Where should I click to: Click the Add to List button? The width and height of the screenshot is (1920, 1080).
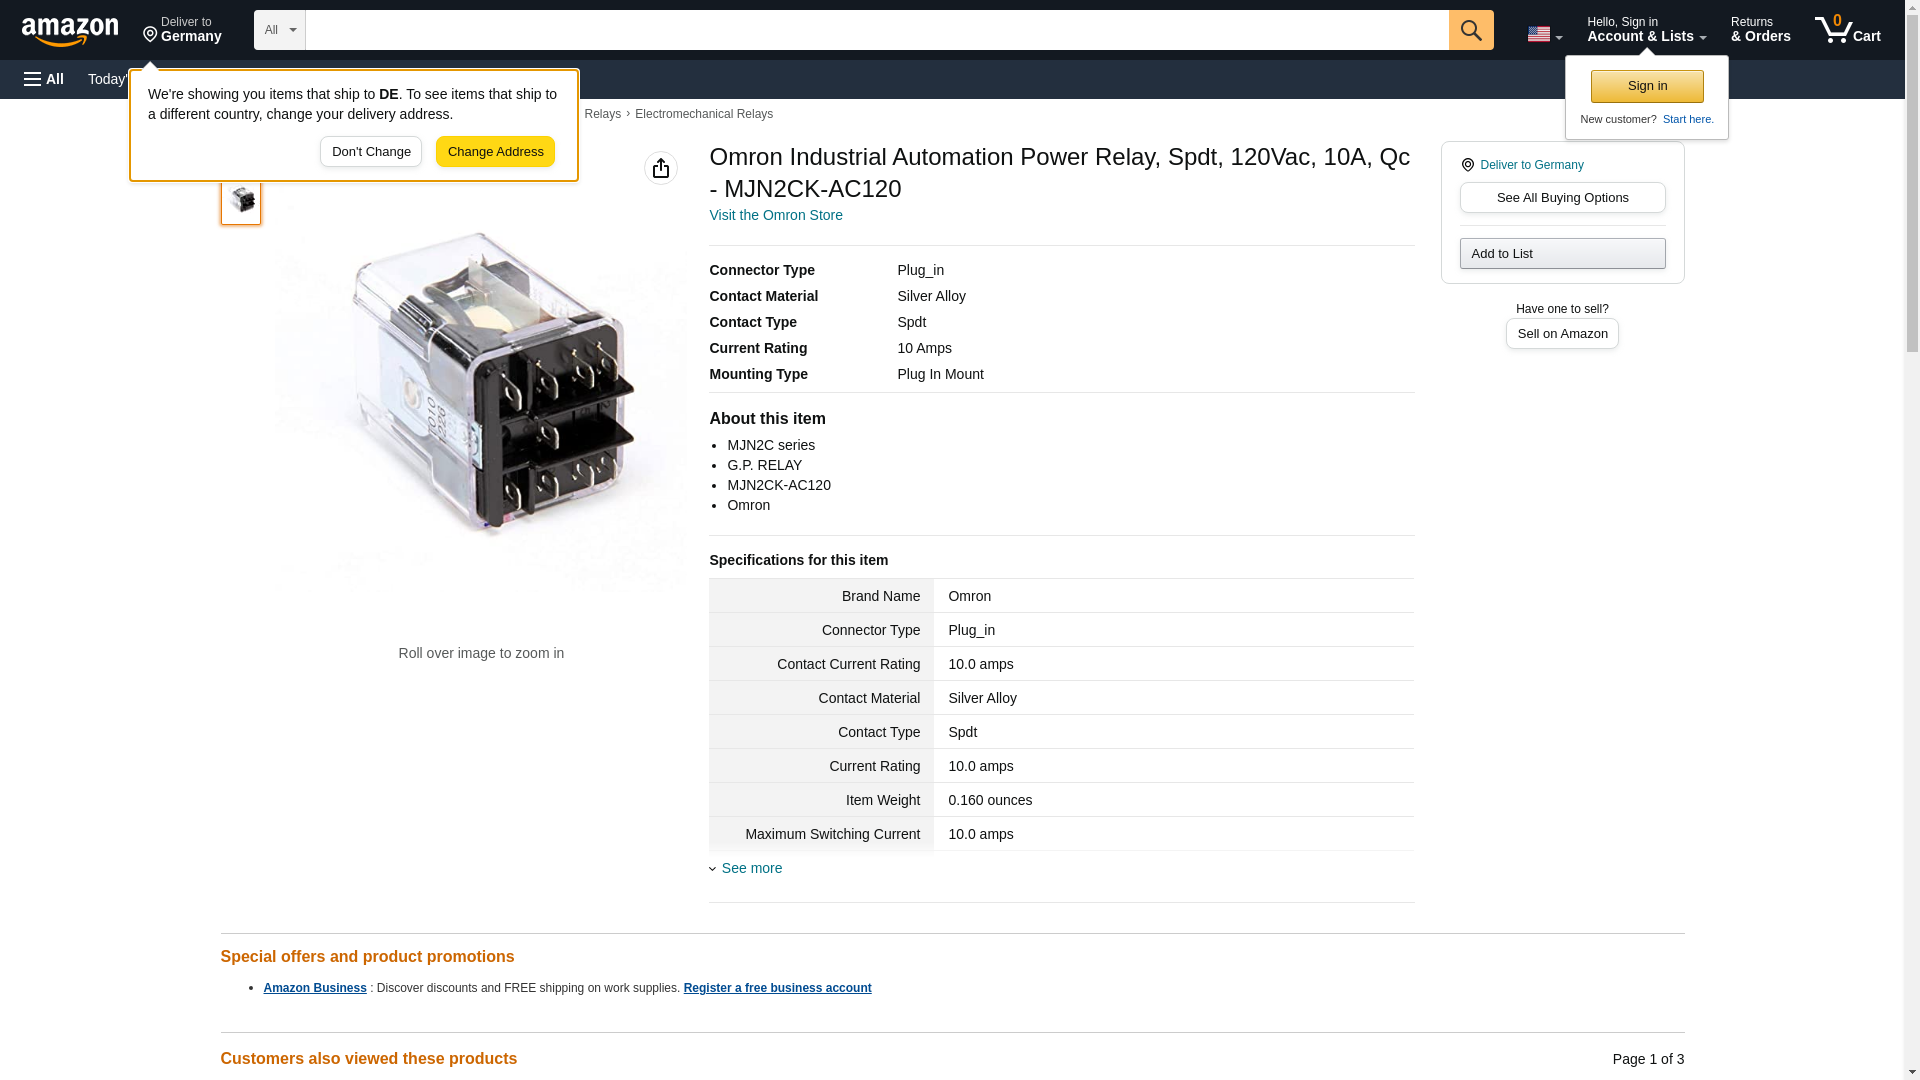pyautogui.click(x=1561, y=253)
